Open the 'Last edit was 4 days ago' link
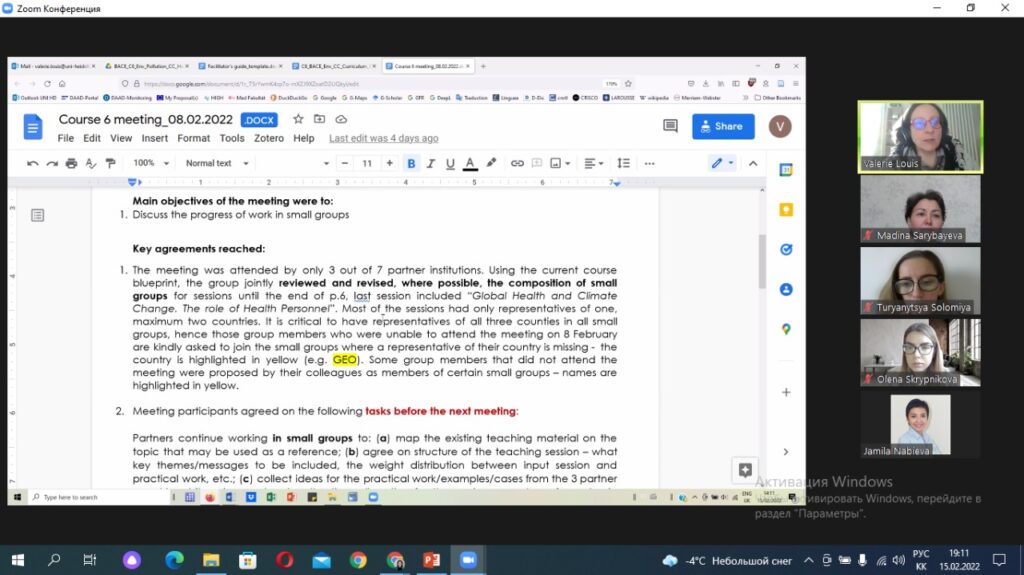 point(384,139)
